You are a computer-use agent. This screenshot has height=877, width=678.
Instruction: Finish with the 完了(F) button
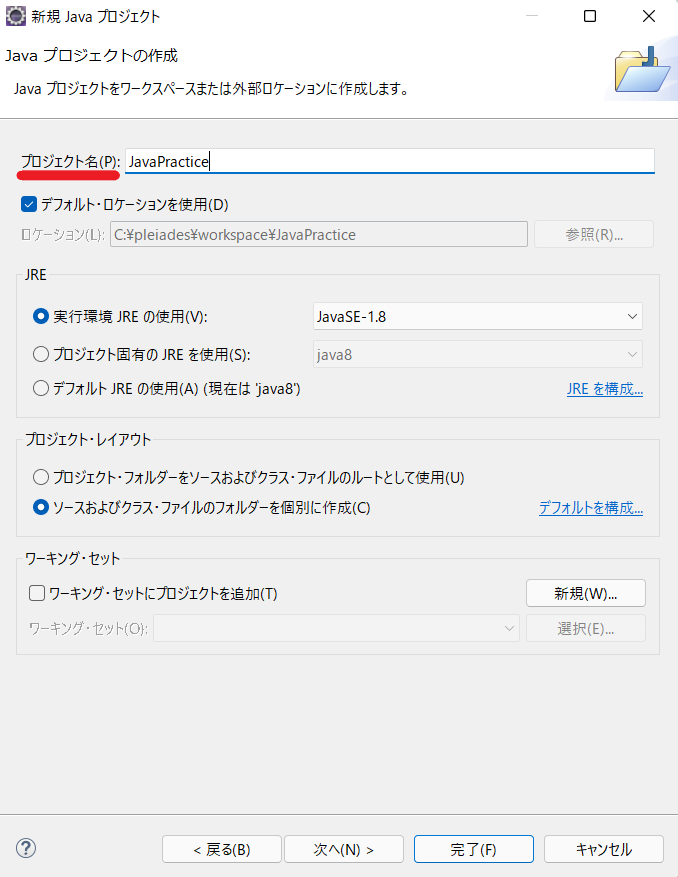click(473, 849)
